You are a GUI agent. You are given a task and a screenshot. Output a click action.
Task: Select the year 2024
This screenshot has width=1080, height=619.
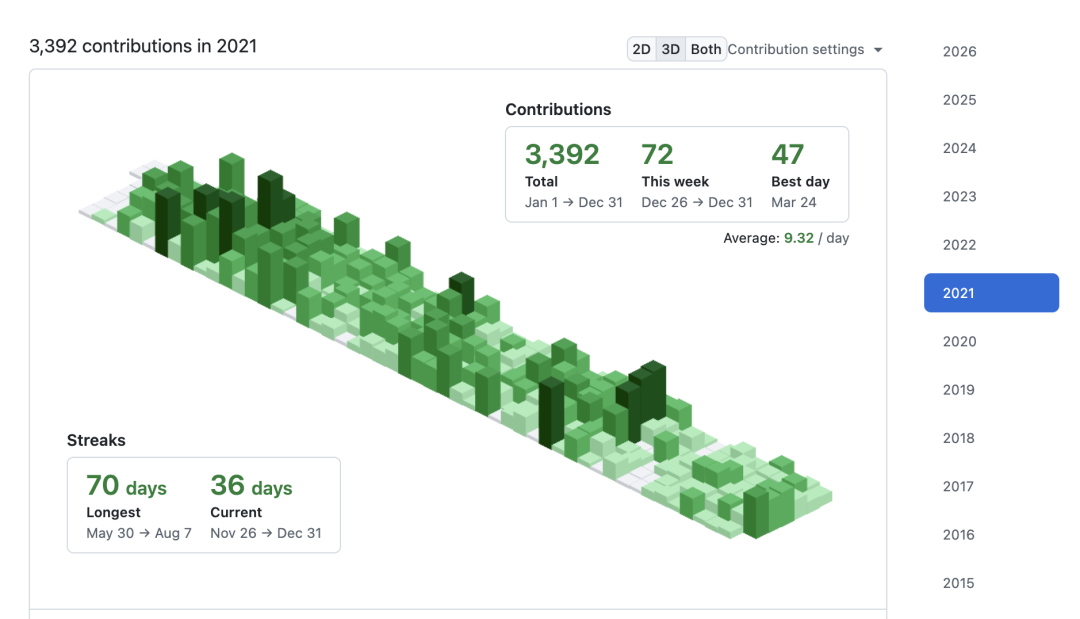959,148
